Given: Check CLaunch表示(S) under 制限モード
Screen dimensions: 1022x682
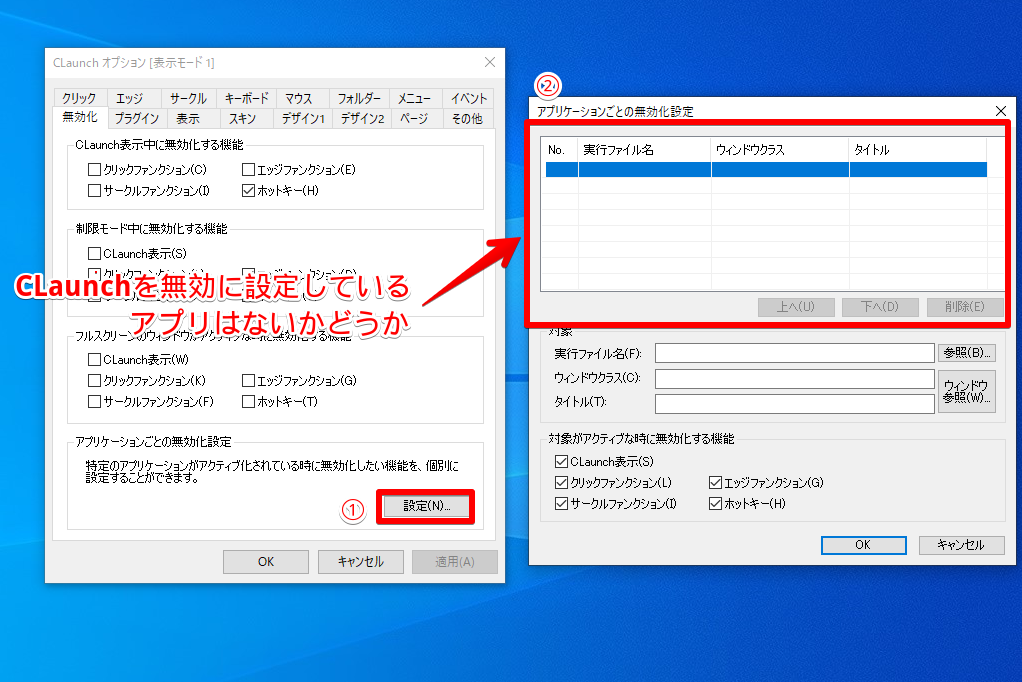Looking at the screenshot, I should click(95, 253).
